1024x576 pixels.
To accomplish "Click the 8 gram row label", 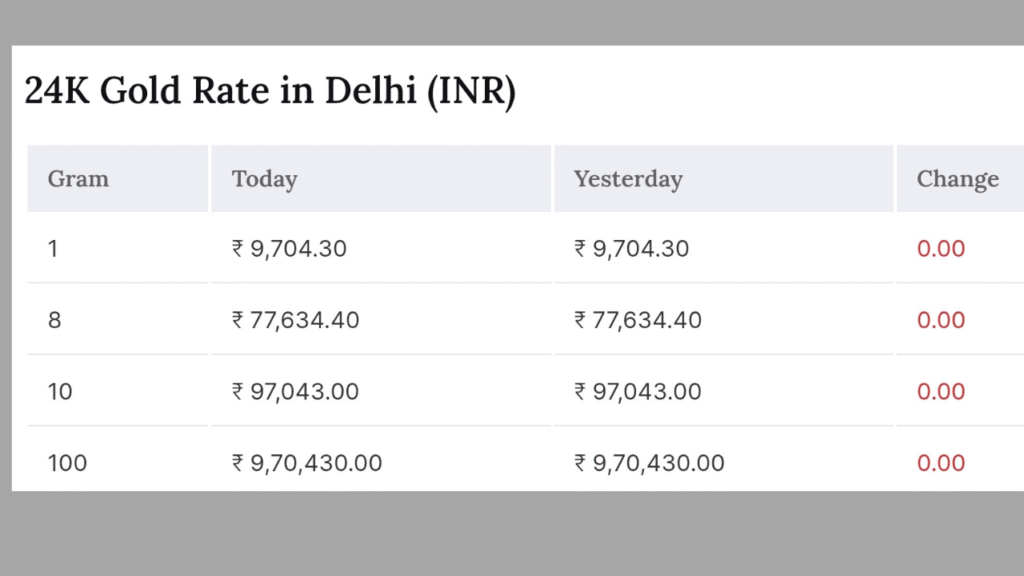I will point(54,320).
